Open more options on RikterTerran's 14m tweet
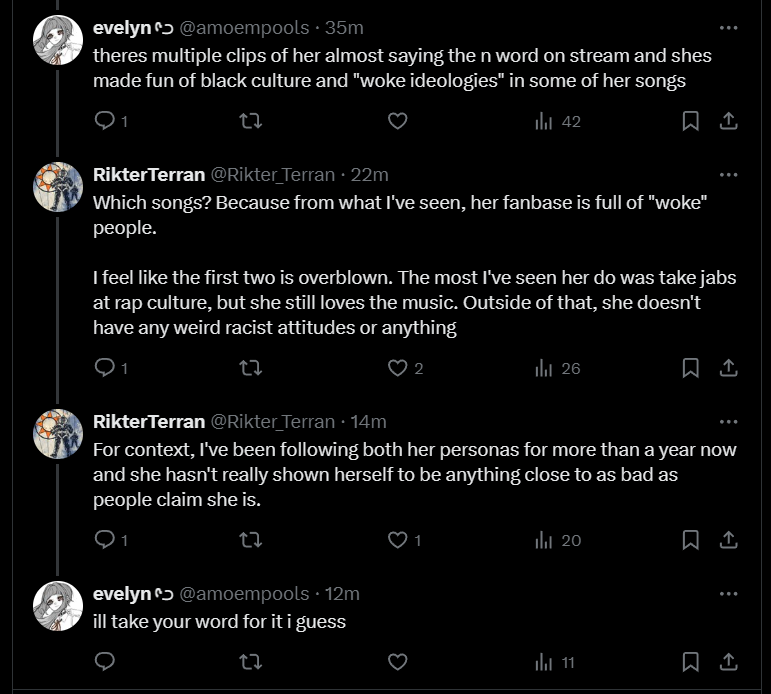Image resolution: width=771 pixels, height=694 pixels. [729, 421]
